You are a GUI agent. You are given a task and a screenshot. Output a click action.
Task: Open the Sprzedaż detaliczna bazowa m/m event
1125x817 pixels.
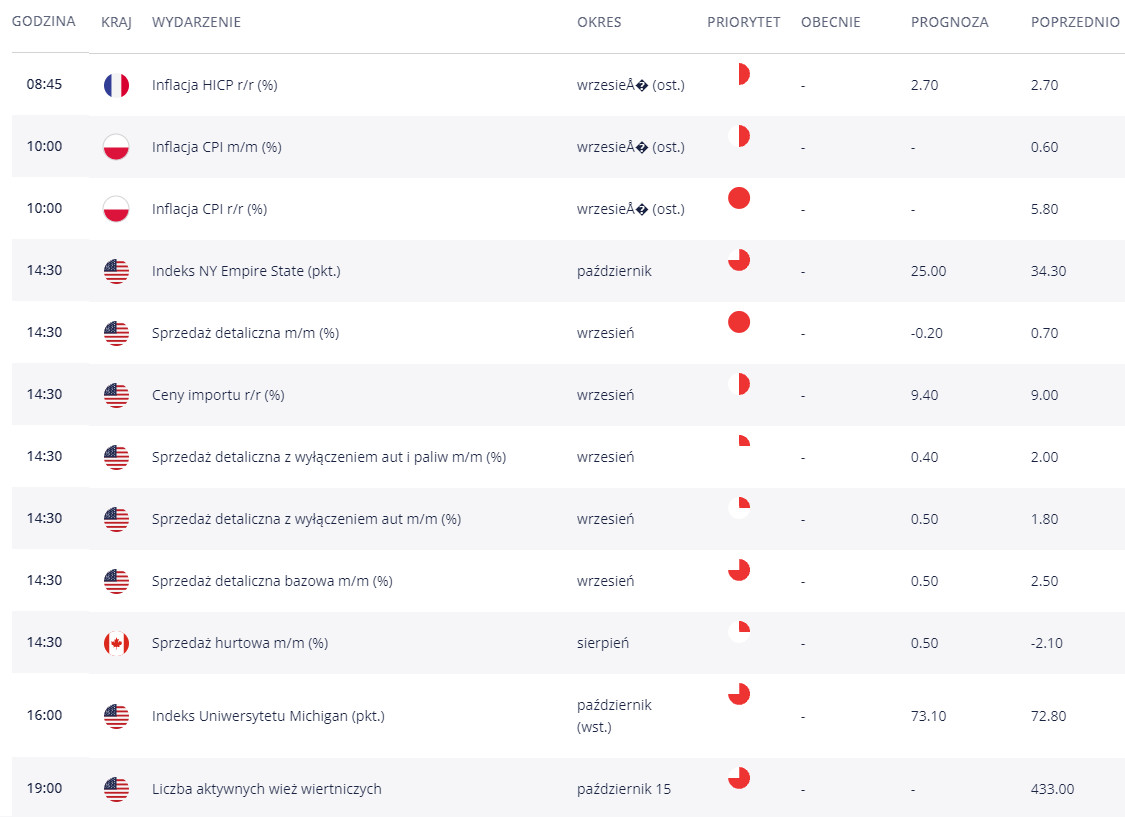pyautogui.click(x=272, y=581)
